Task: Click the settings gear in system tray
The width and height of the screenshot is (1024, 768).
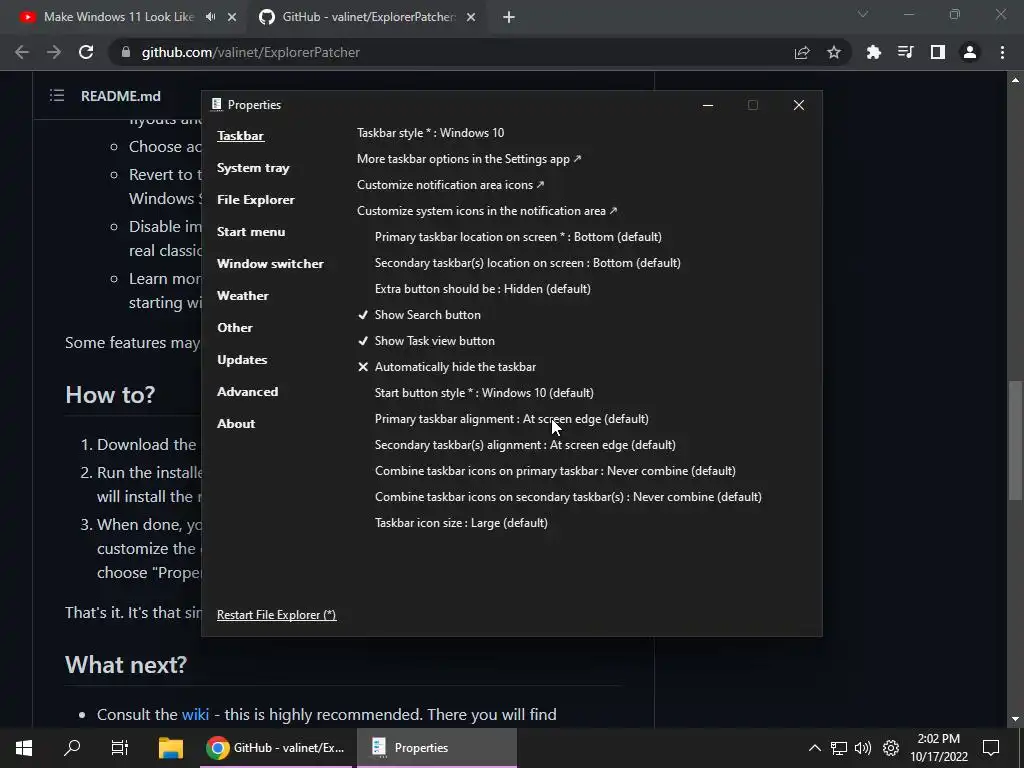Action: 891,748
